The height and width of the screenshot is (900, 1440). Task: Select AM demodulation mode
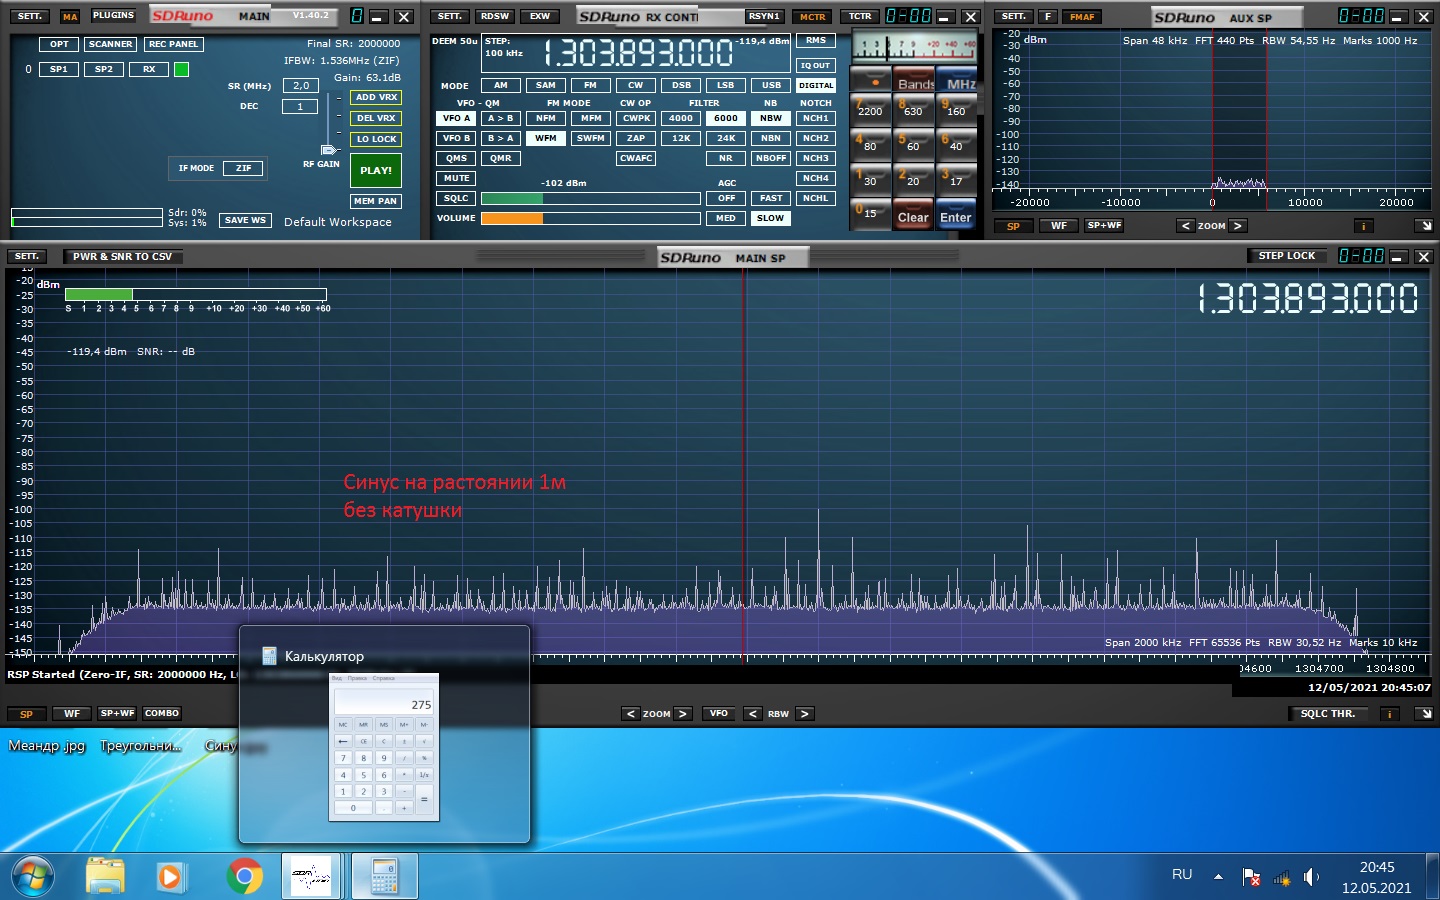501,85
